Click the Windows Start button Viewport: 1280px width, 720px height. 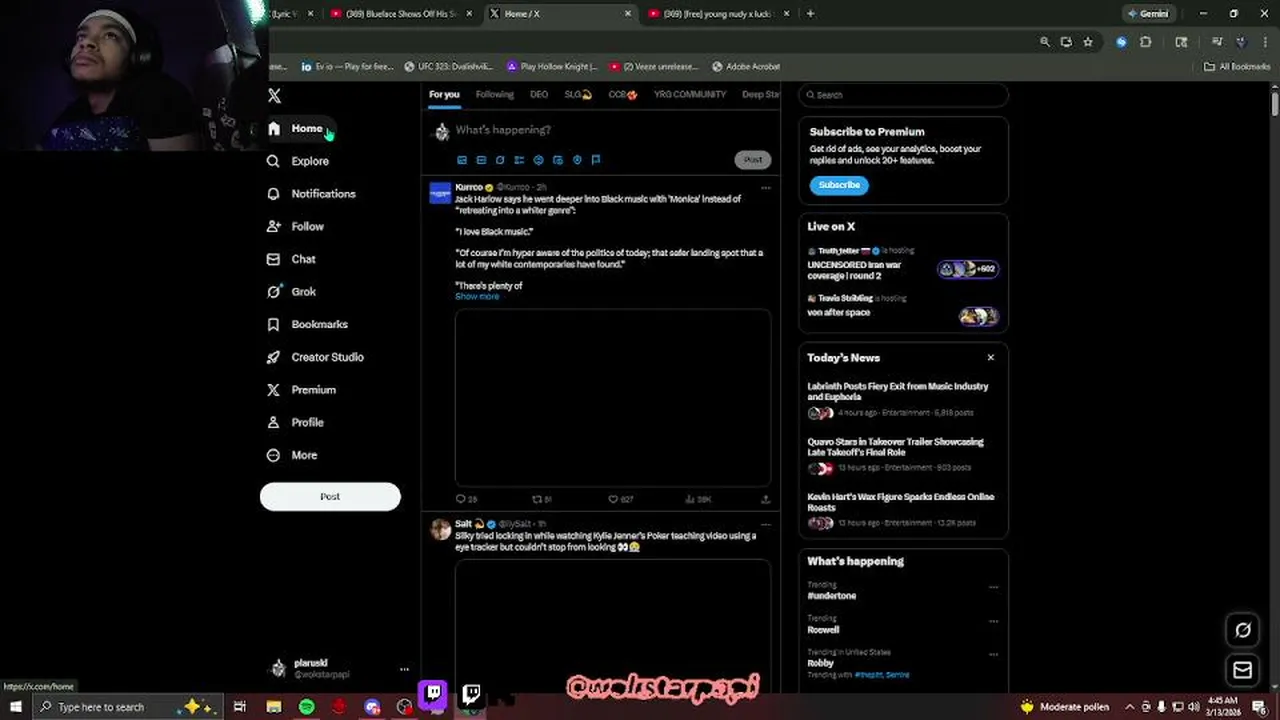pos(15,707)
